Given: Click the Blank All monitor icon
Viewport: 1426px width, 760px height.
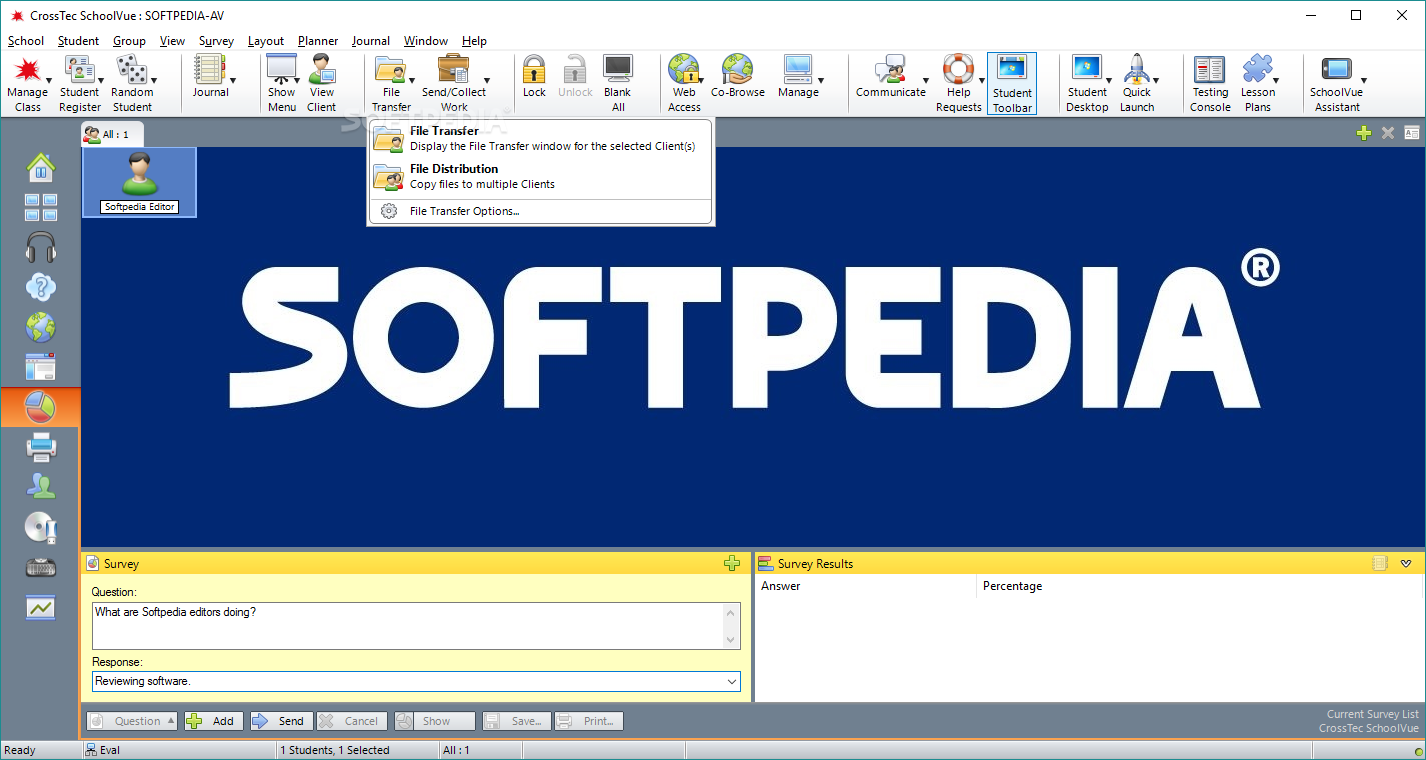Looking at the screenshot, I should point(618,70).
